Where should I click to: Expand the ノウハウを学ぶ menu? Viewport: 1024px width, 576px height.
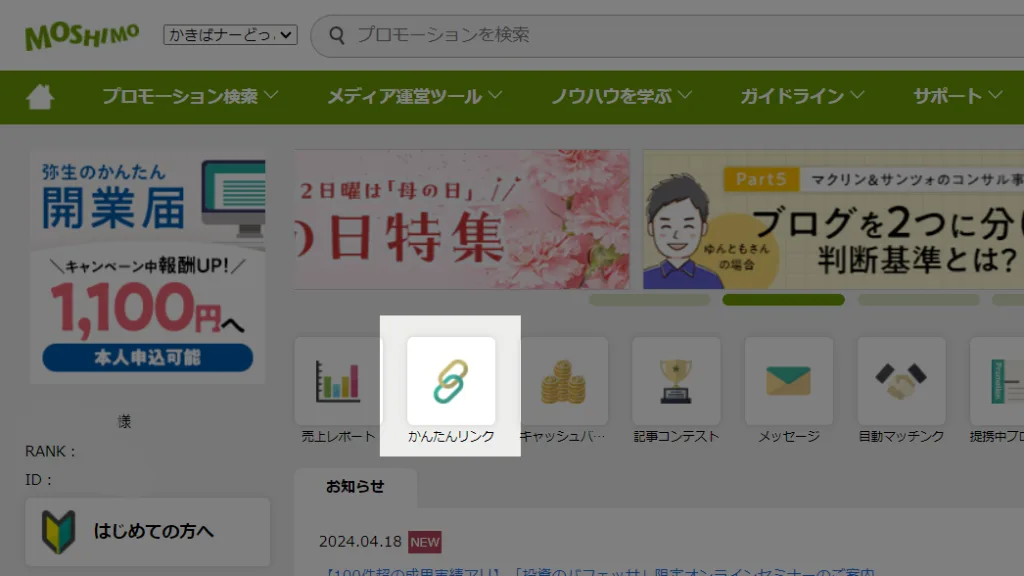pos(621,97)
